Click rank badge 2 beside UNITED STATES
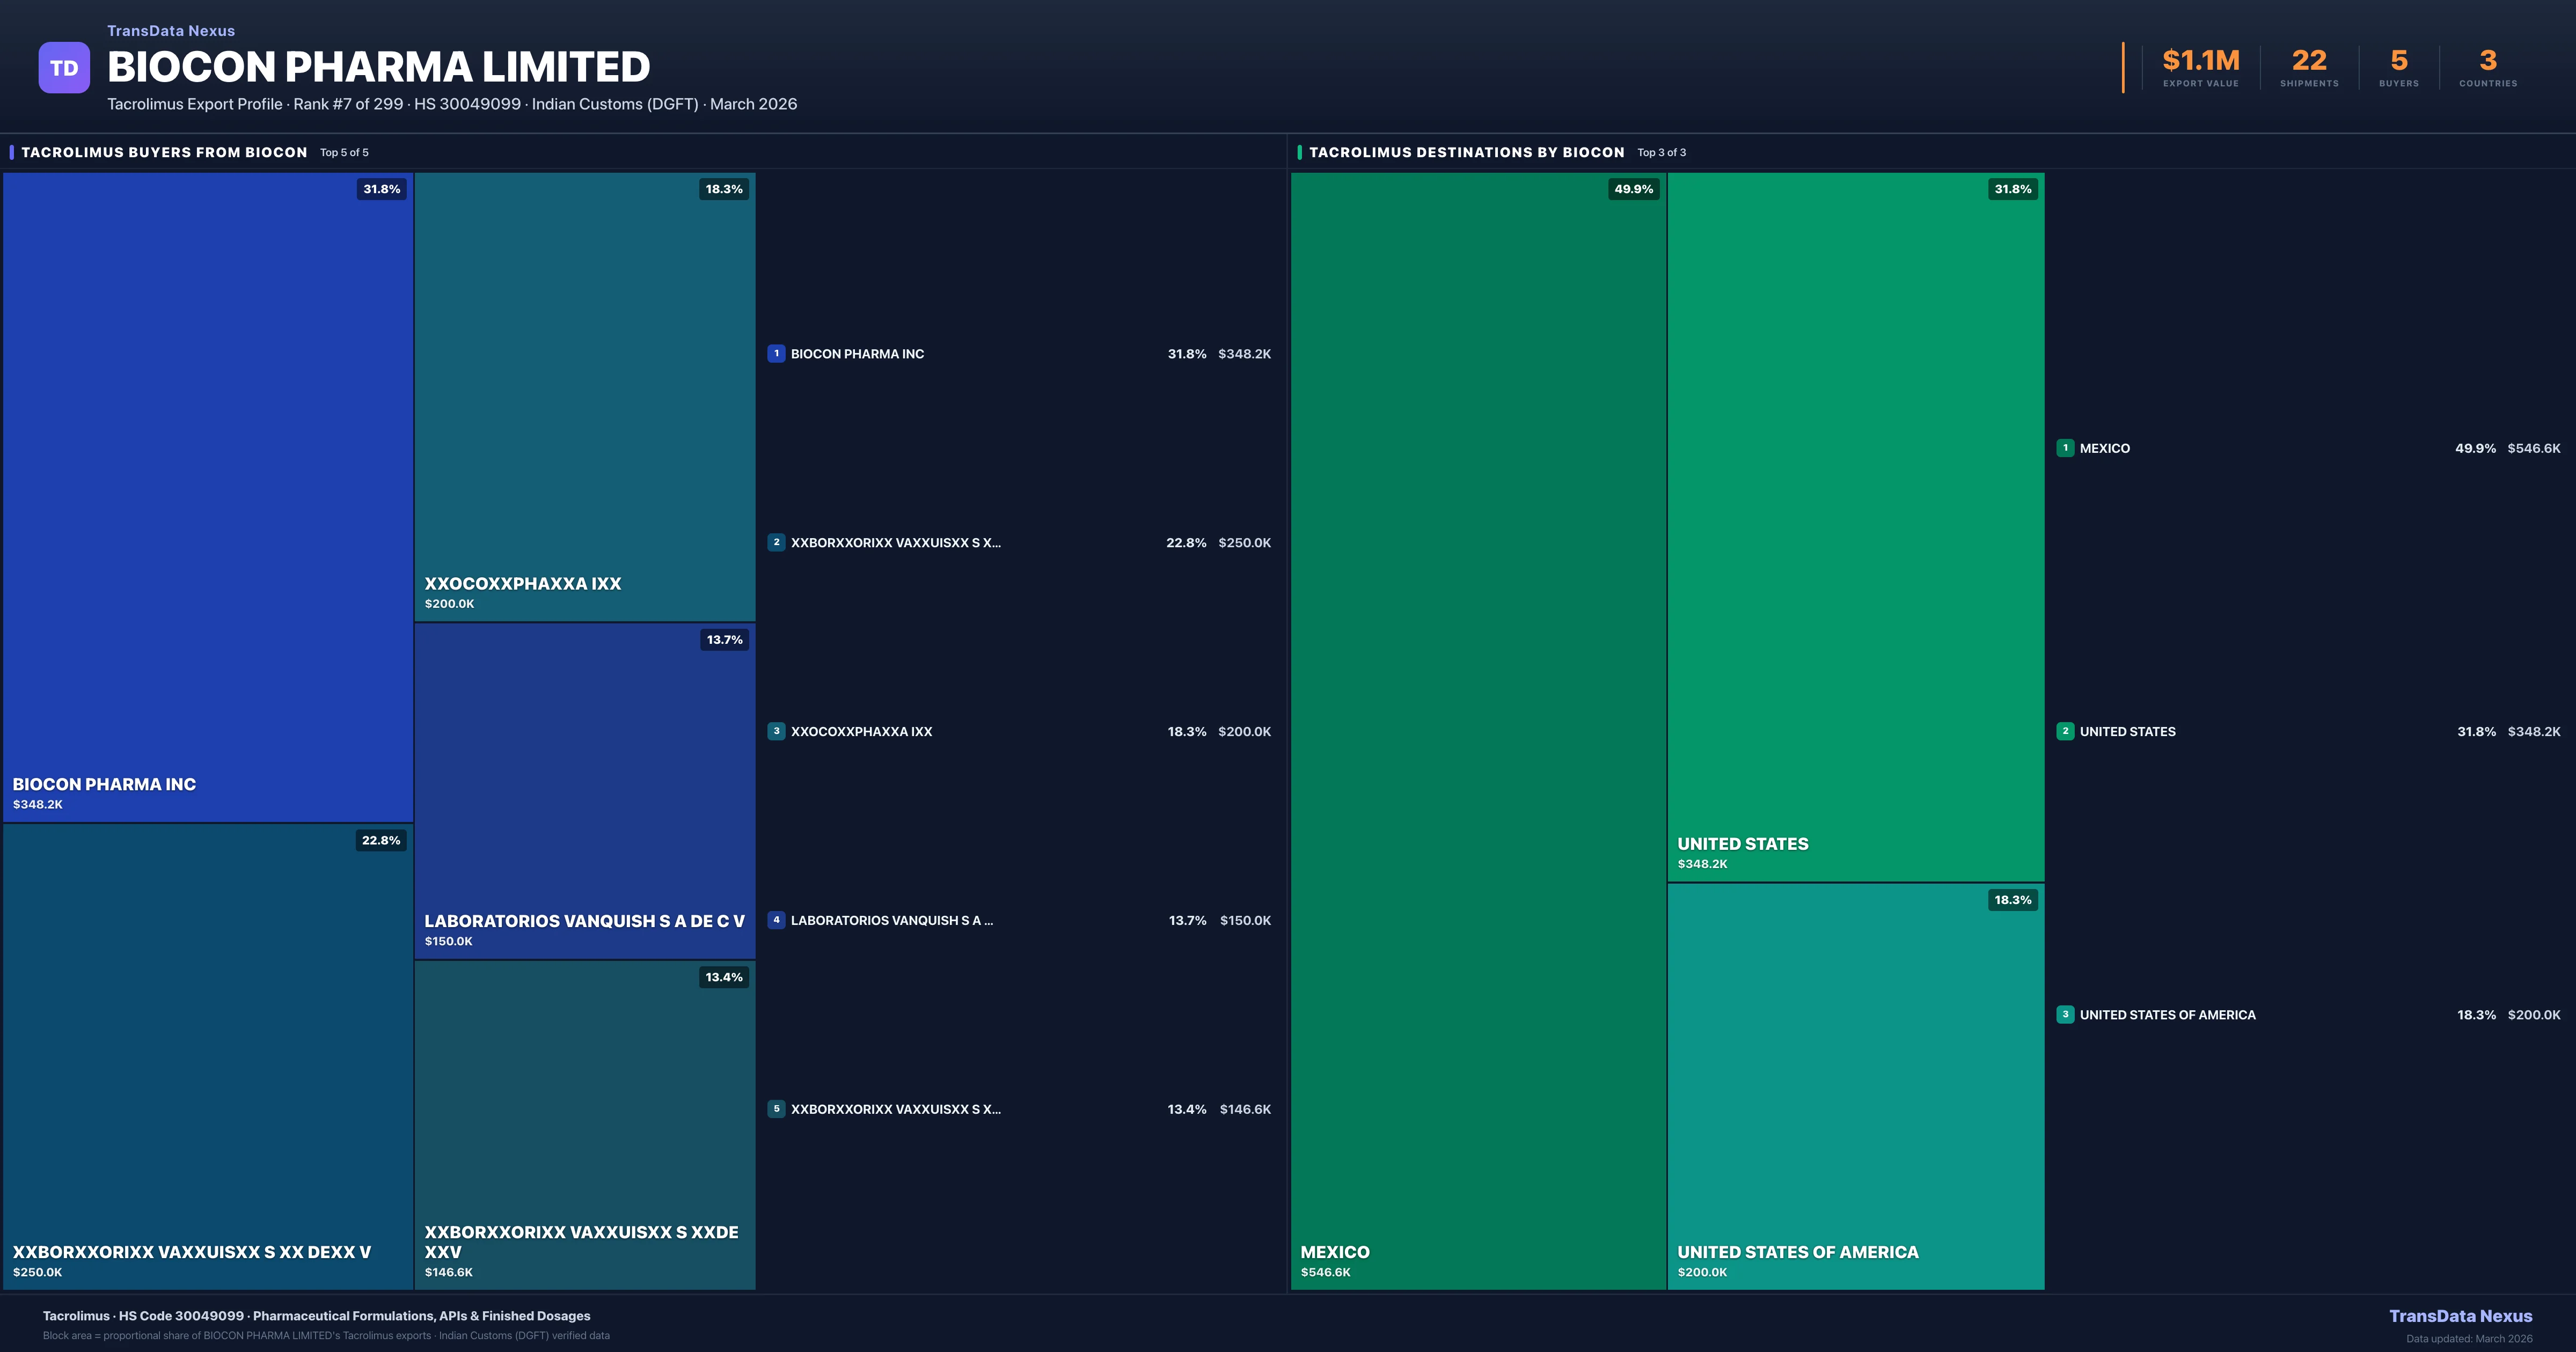The height and width of the screenshot is (1352, 2576). point(2065,731)
